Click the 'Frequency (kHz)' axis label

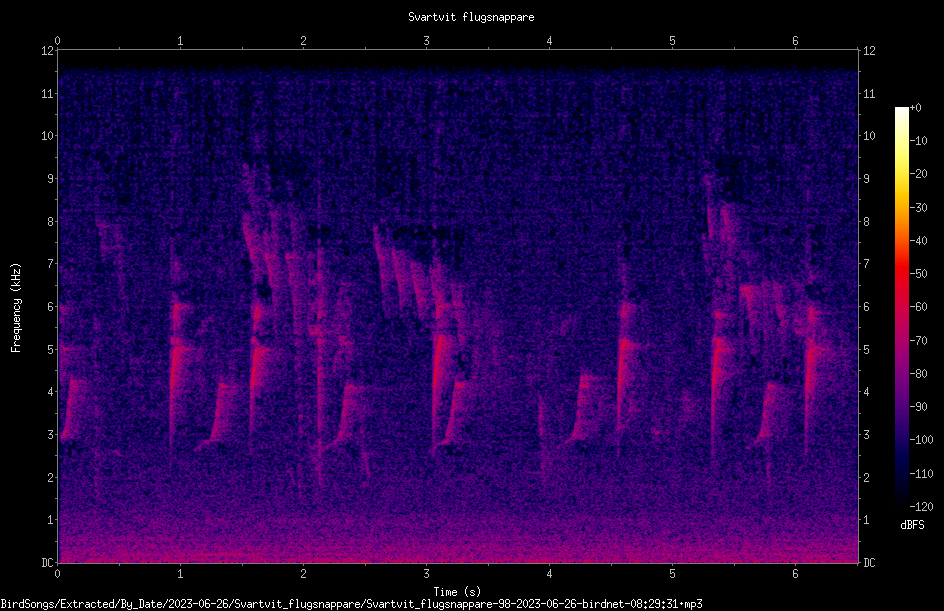click(16, 307)
